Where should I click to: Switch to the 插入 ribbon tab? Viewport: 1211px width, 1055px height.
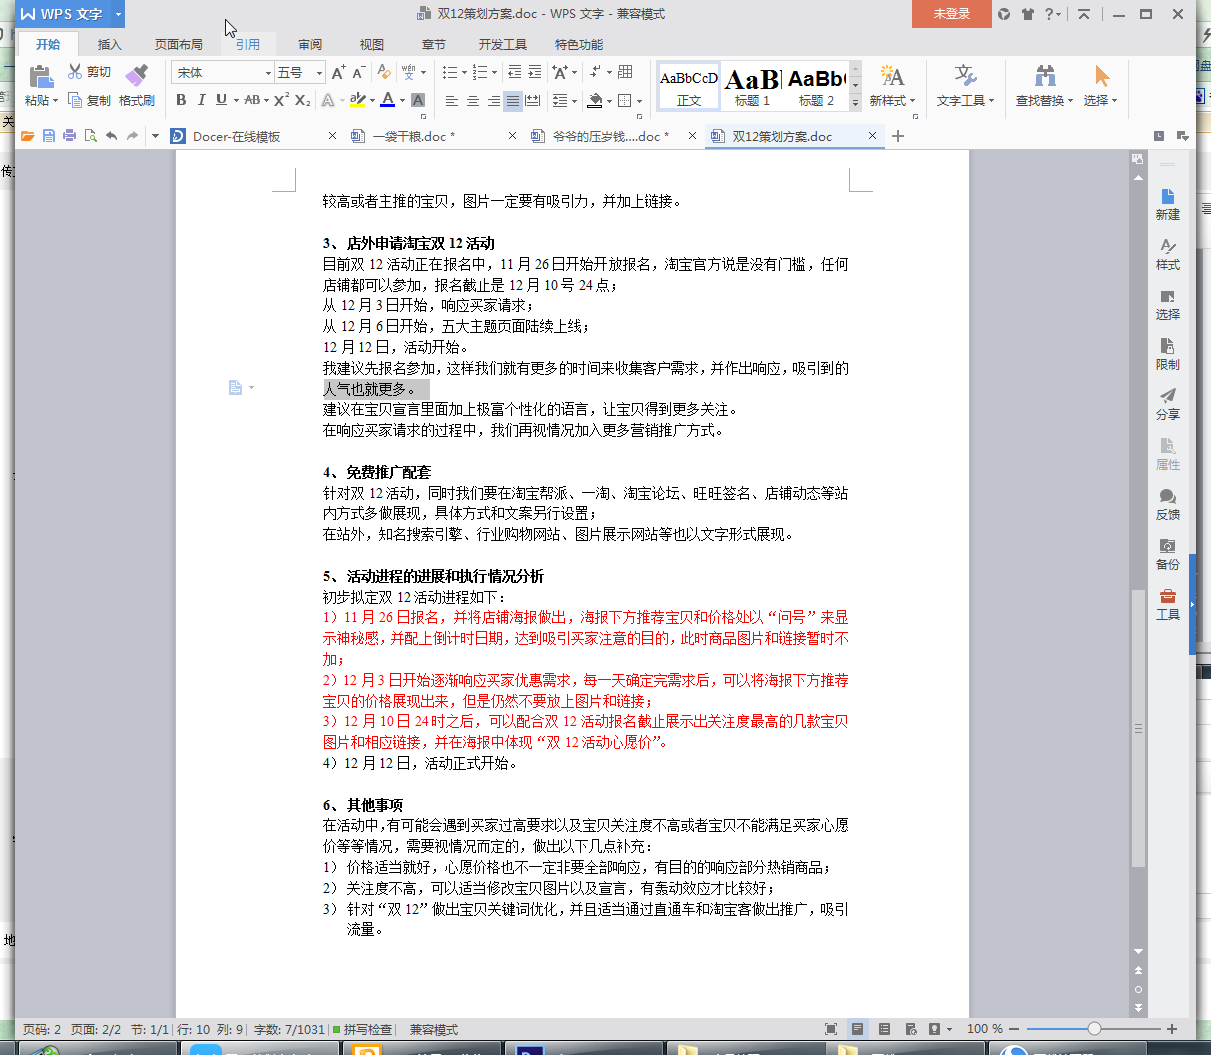tap(109, 44)
